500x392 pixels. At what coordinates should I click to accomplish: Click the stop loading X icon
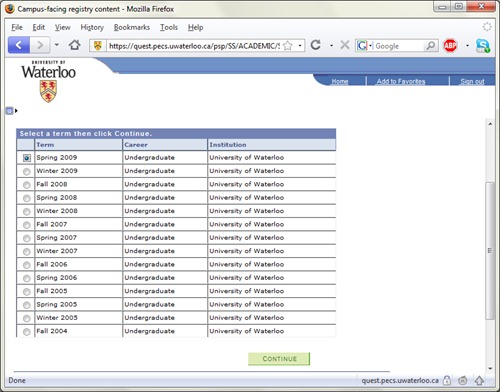click(x=345, y=45)
